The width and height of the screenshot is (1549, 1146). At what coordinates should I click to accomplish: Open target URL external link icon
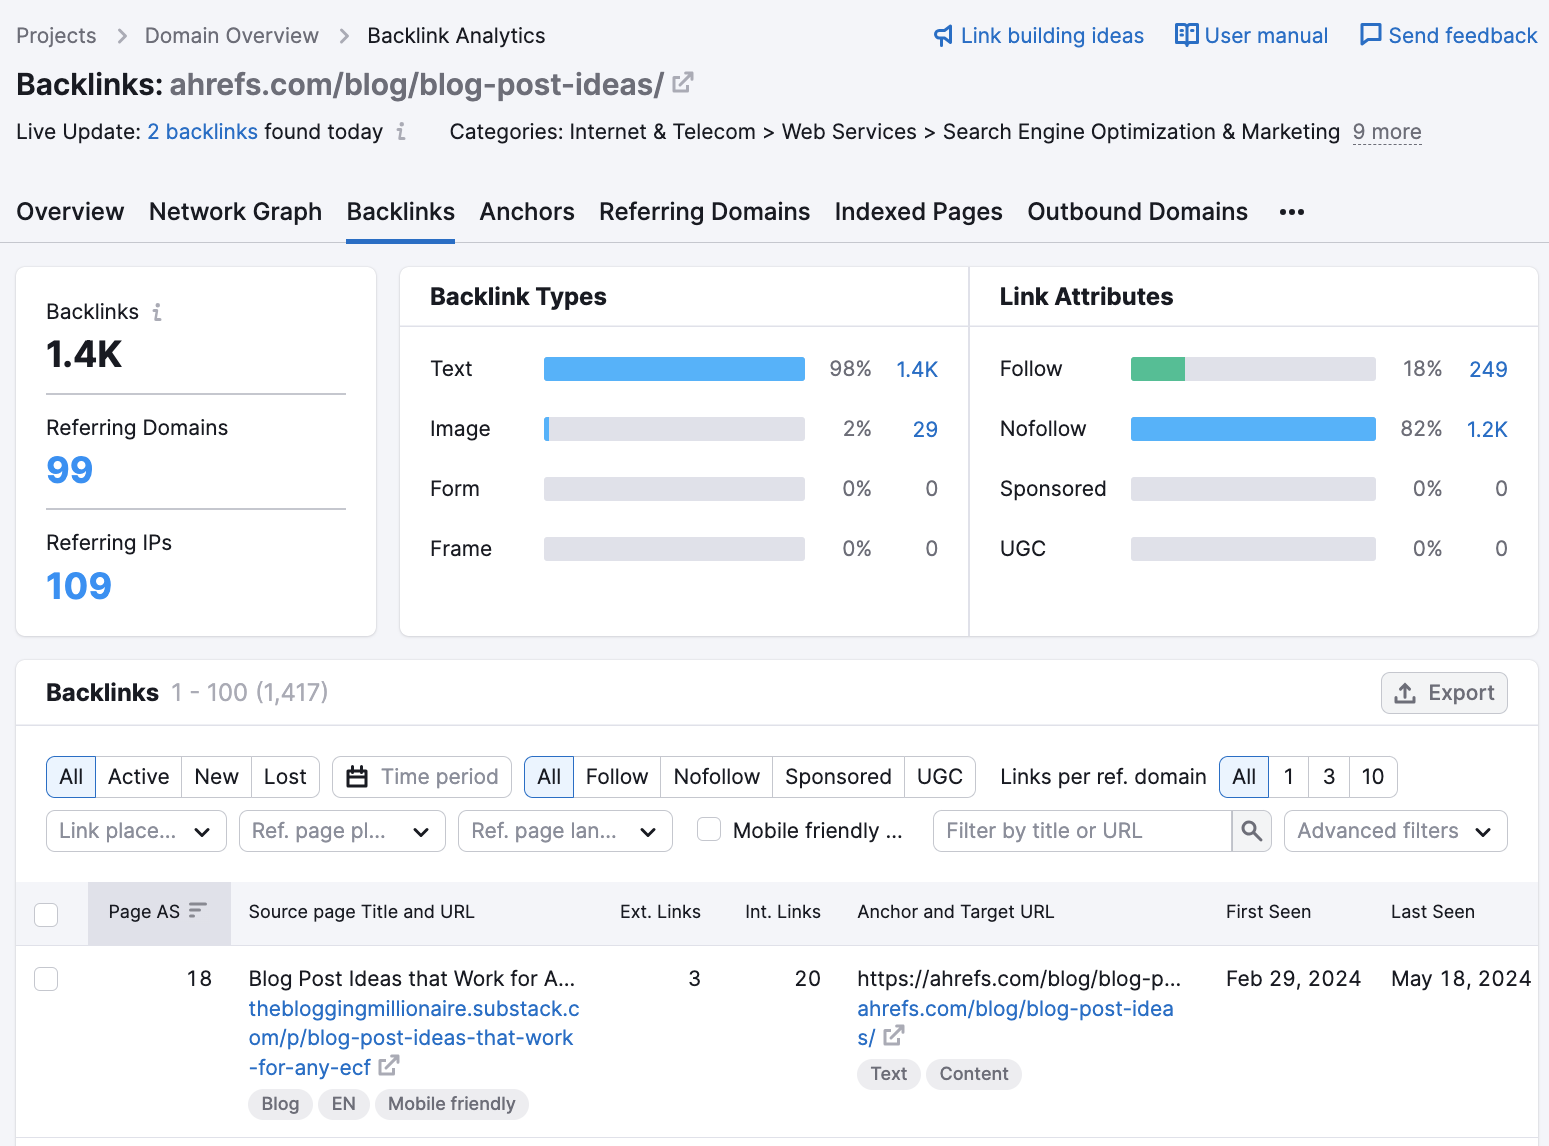click(x=894, y=1036)
